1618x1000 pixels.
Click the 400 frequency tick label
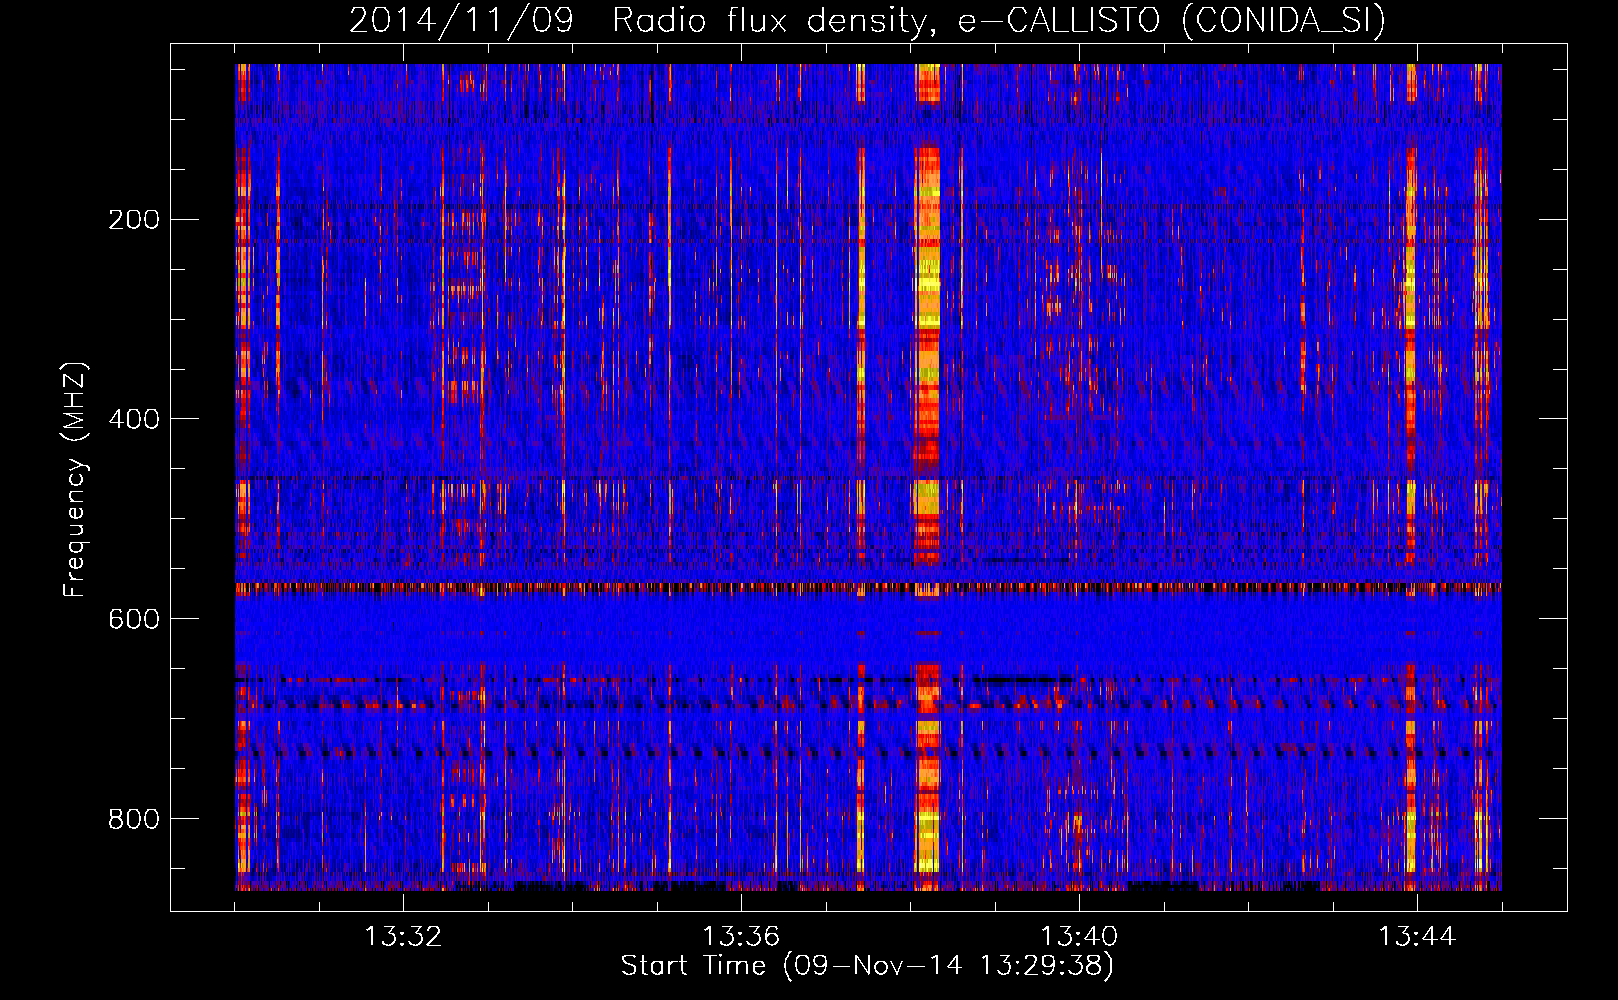click(x=134, y=419)
